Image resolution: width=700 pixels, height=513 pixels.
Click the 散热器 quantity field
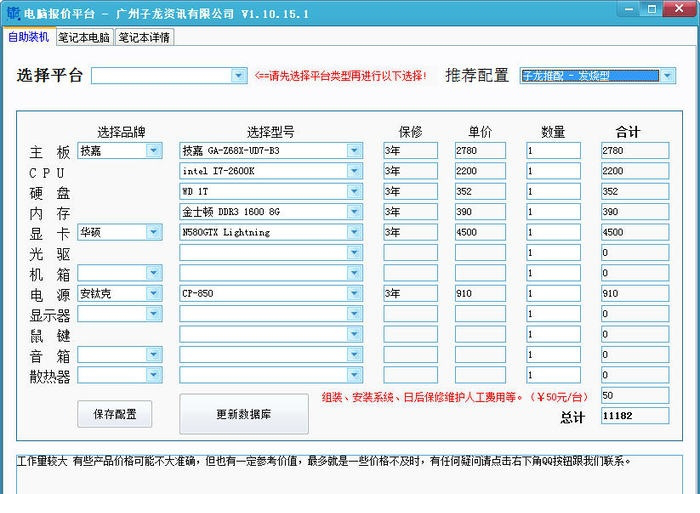(553, 375)
